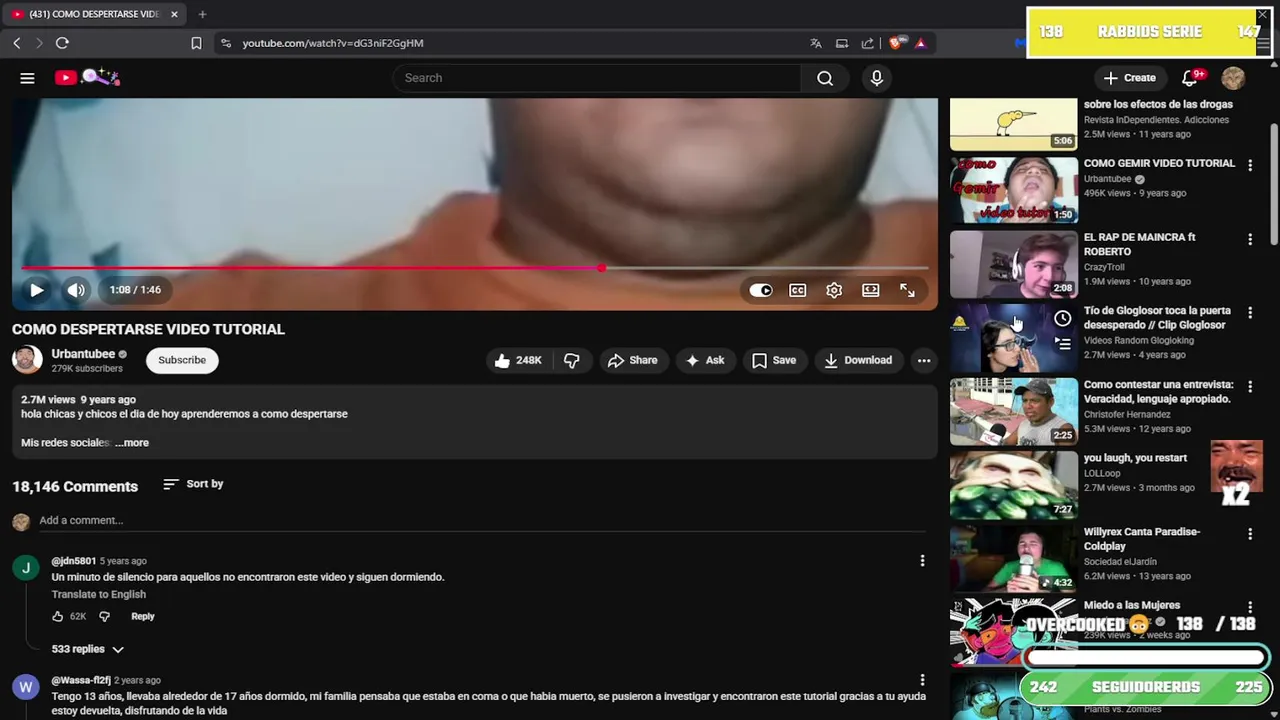
Task: Share this video
Action: pos(632,360)
